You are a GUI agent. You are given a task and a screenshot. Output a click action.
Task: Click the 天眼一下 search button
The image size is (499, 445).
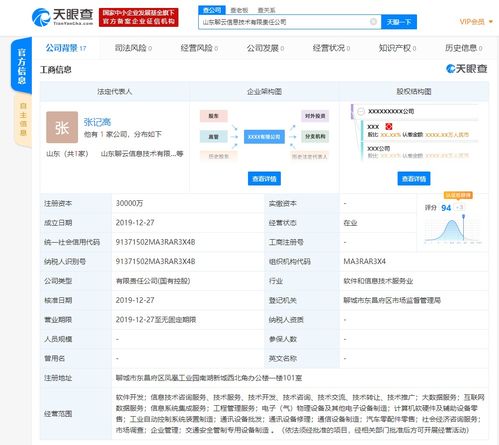(x=399, y=22)
